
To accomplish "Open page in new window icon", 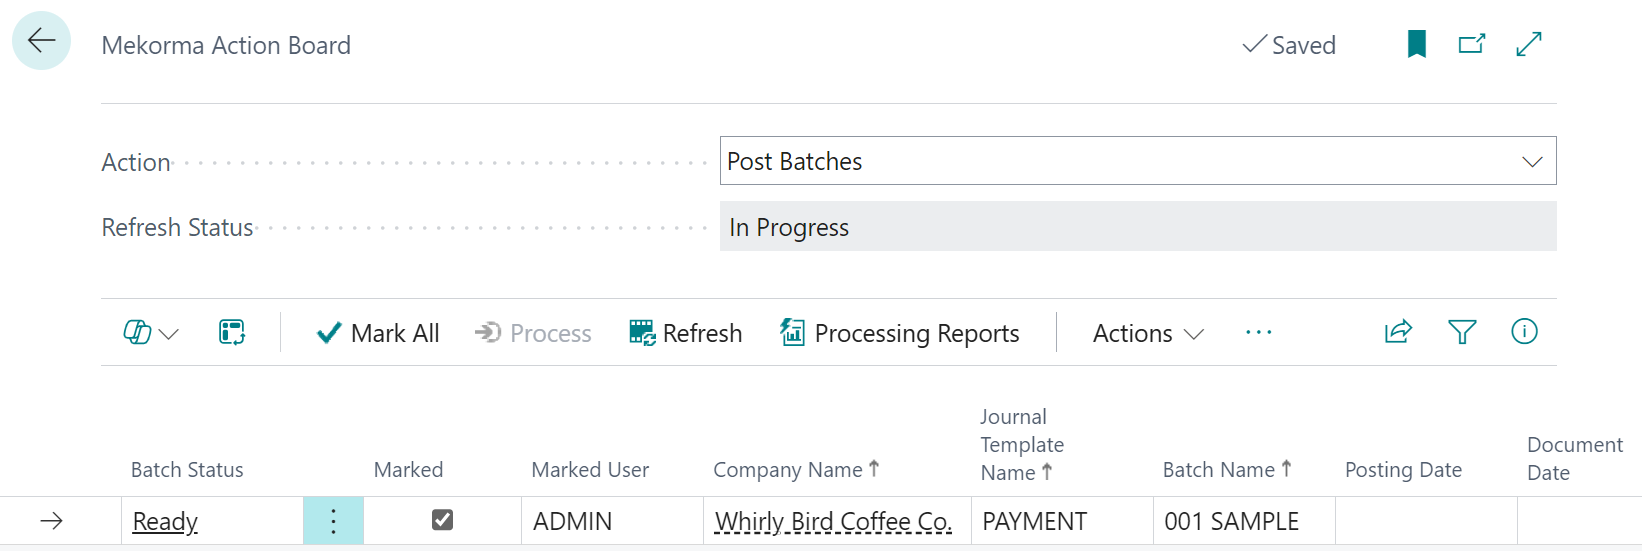I will pyautogui.click(x=1471, y=44).
